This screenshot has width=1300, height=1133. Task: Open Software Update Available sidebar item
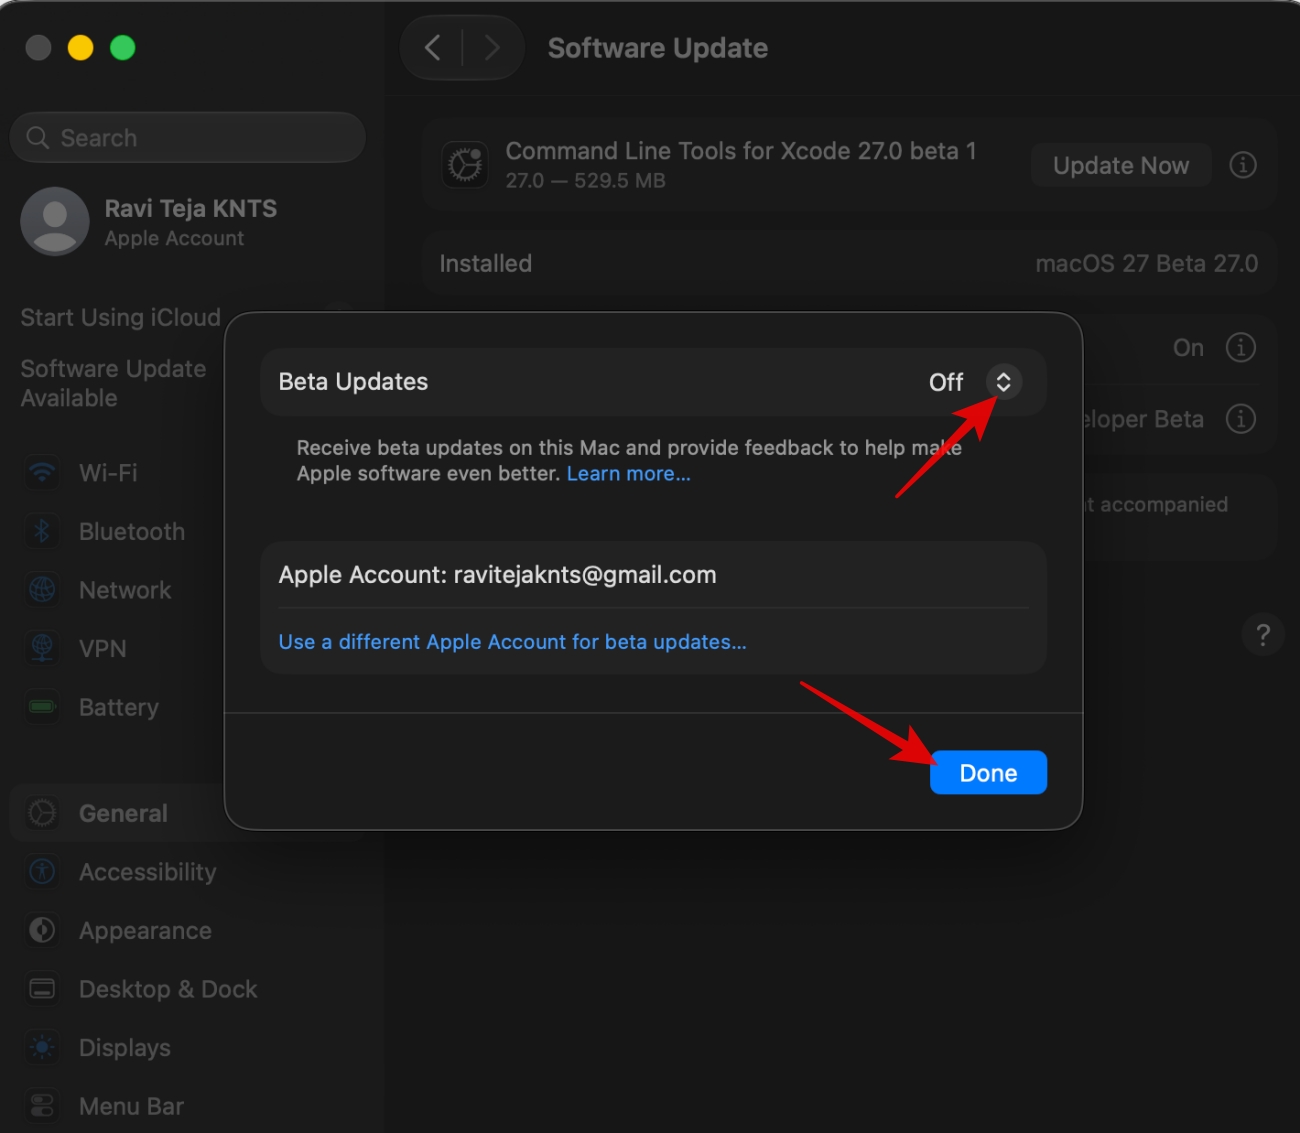pyautogui.click(x=113, y=383)
